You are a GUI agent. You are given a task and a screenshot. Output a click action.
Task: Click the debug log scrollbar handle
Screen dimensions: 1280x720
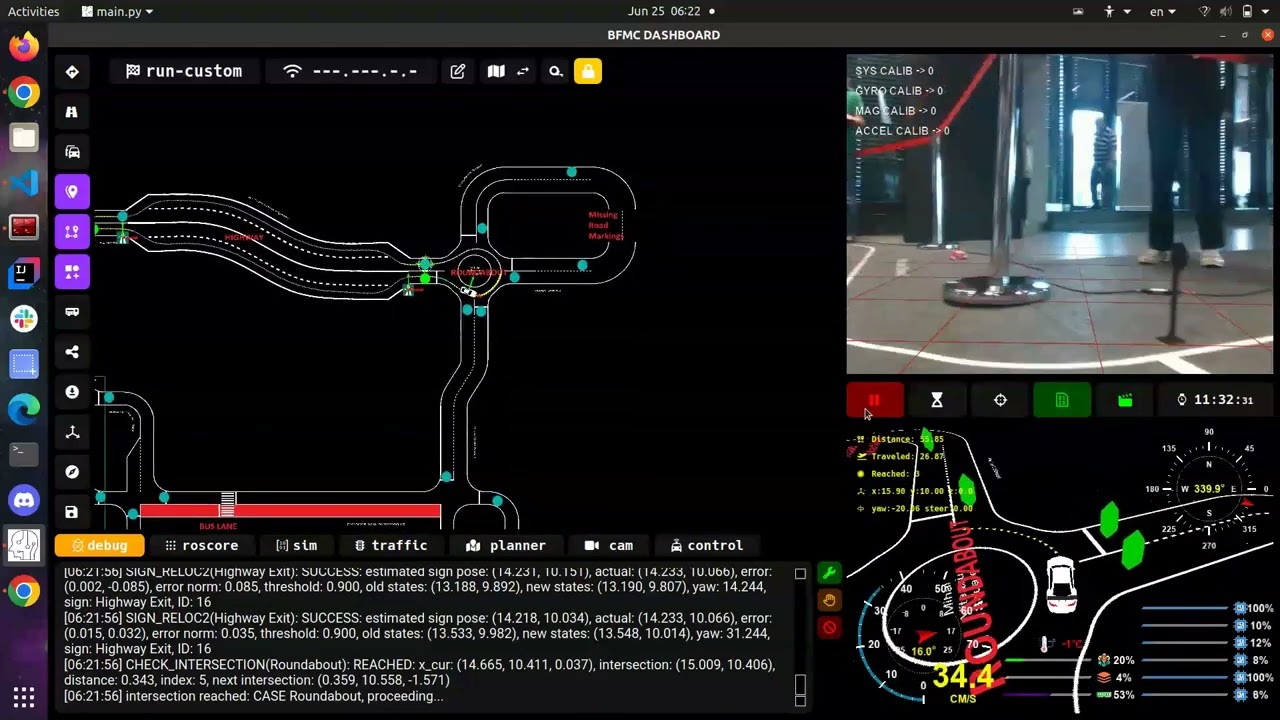(800, 684)
